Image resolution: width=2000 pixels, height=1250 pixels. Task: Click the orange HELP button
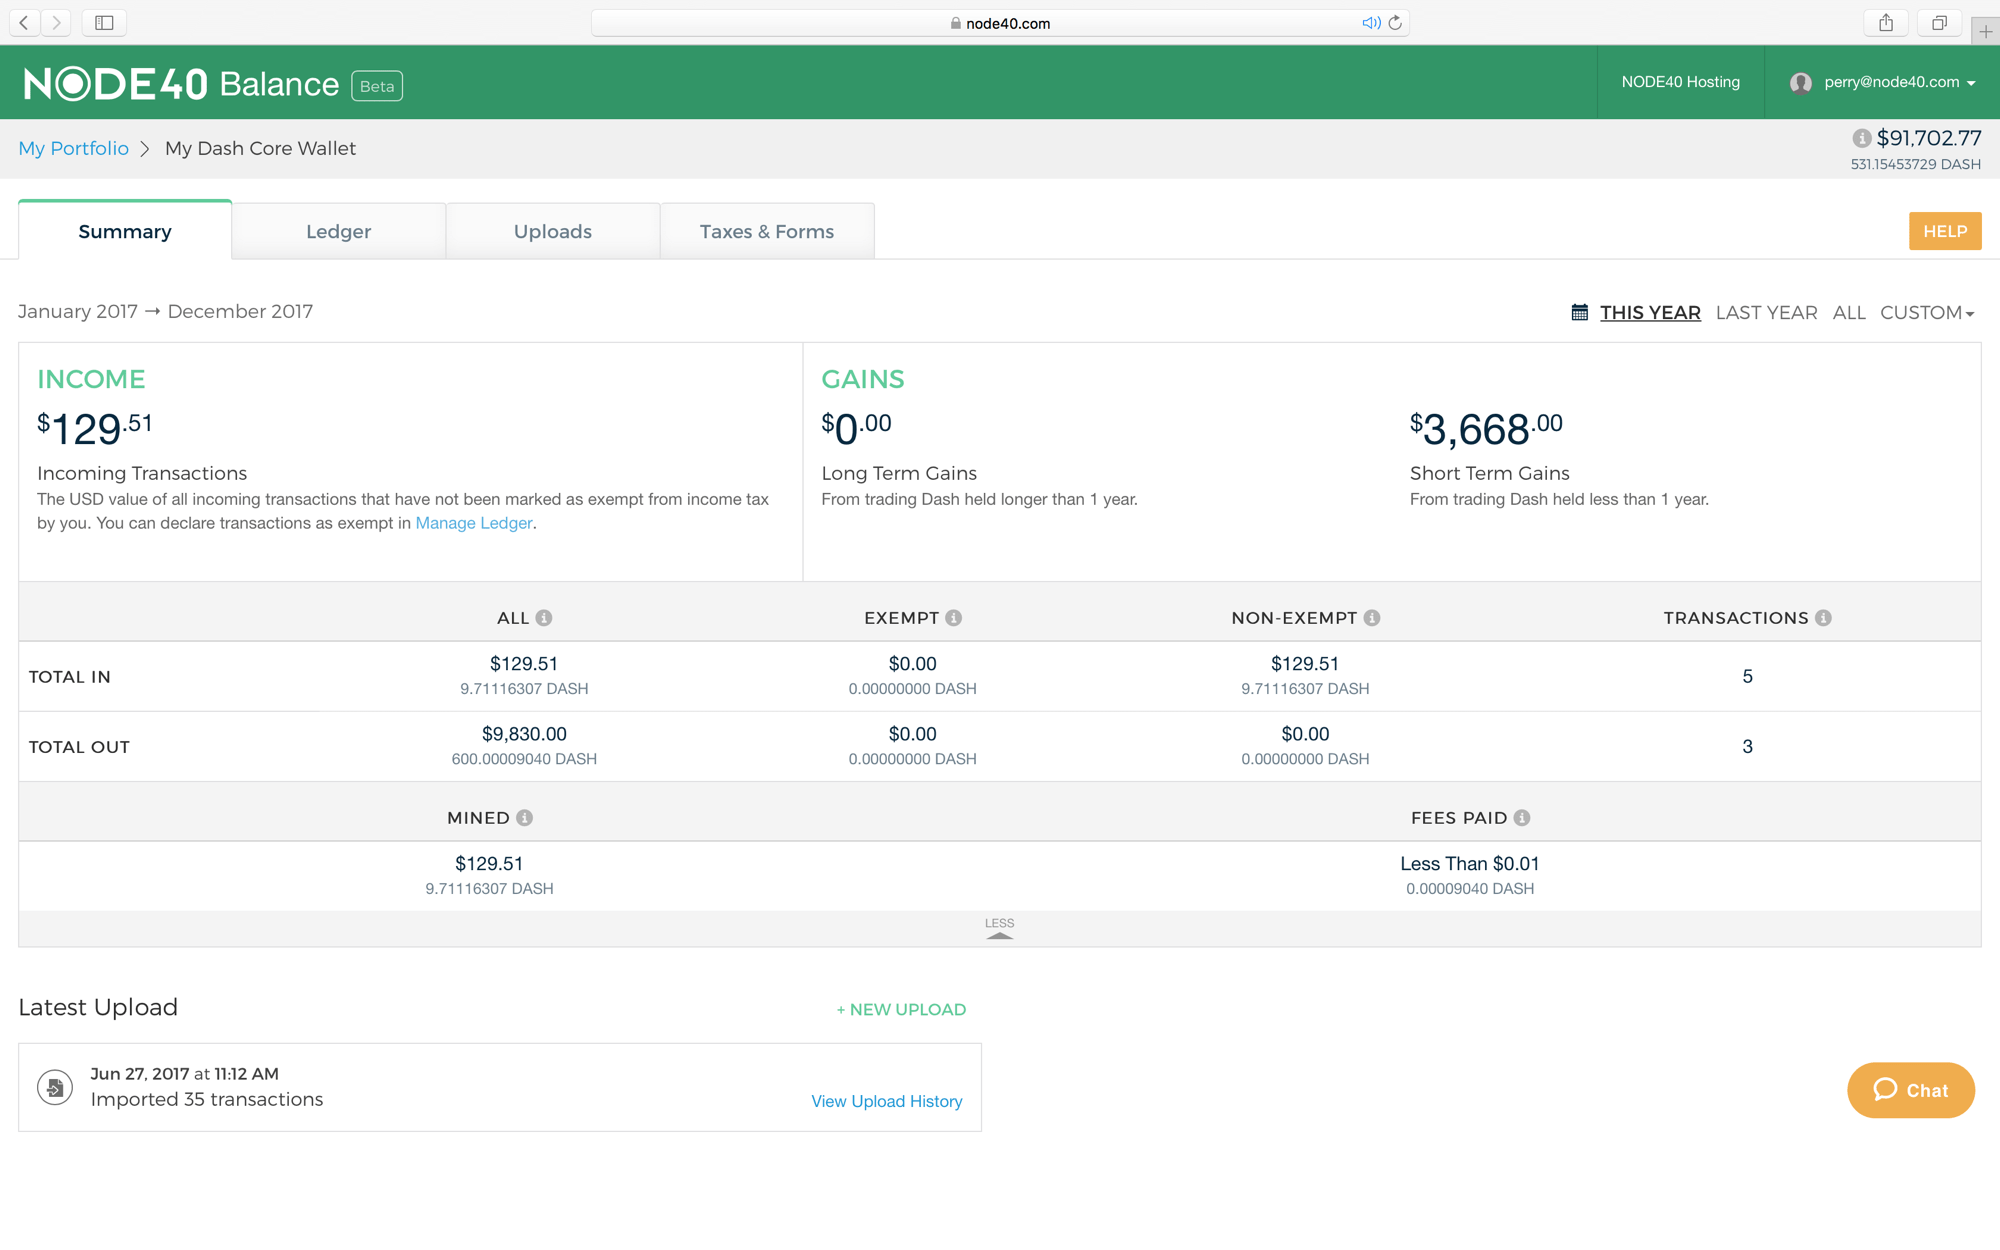click(1944, 231)
